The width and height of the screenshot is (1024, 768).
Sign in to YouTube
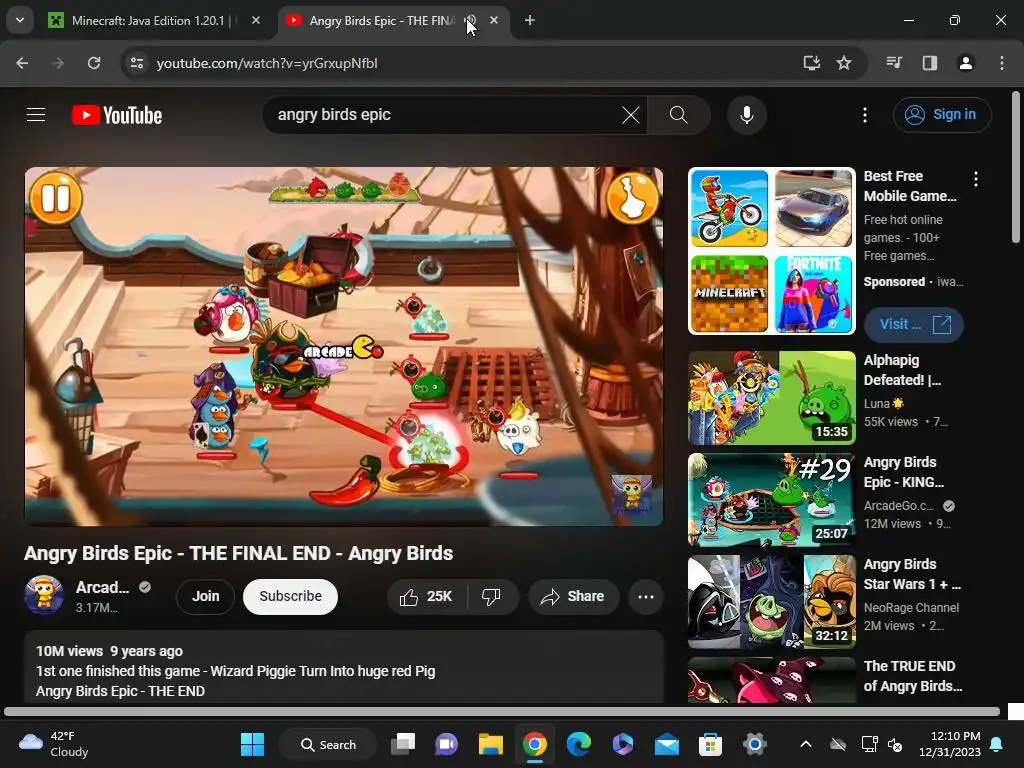(x=942, y=115)
